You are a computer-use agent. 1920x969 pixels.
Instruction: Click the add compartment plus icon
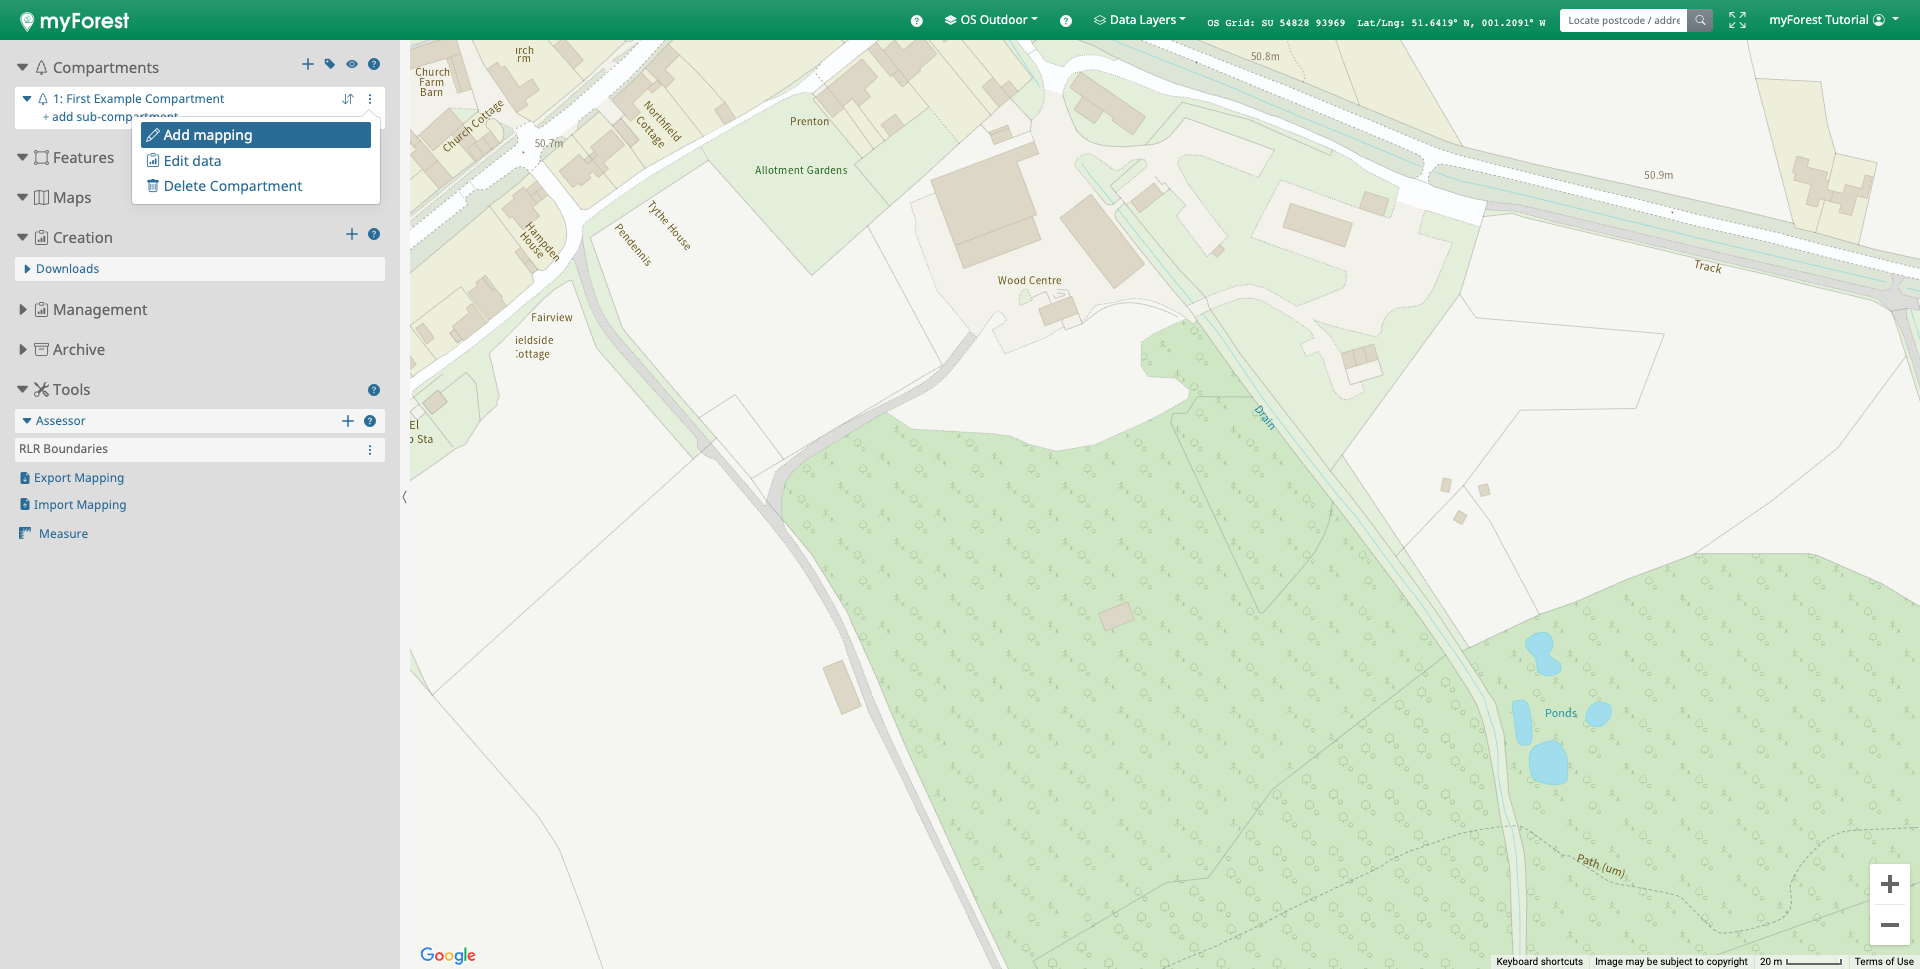(x=308, y=64)
